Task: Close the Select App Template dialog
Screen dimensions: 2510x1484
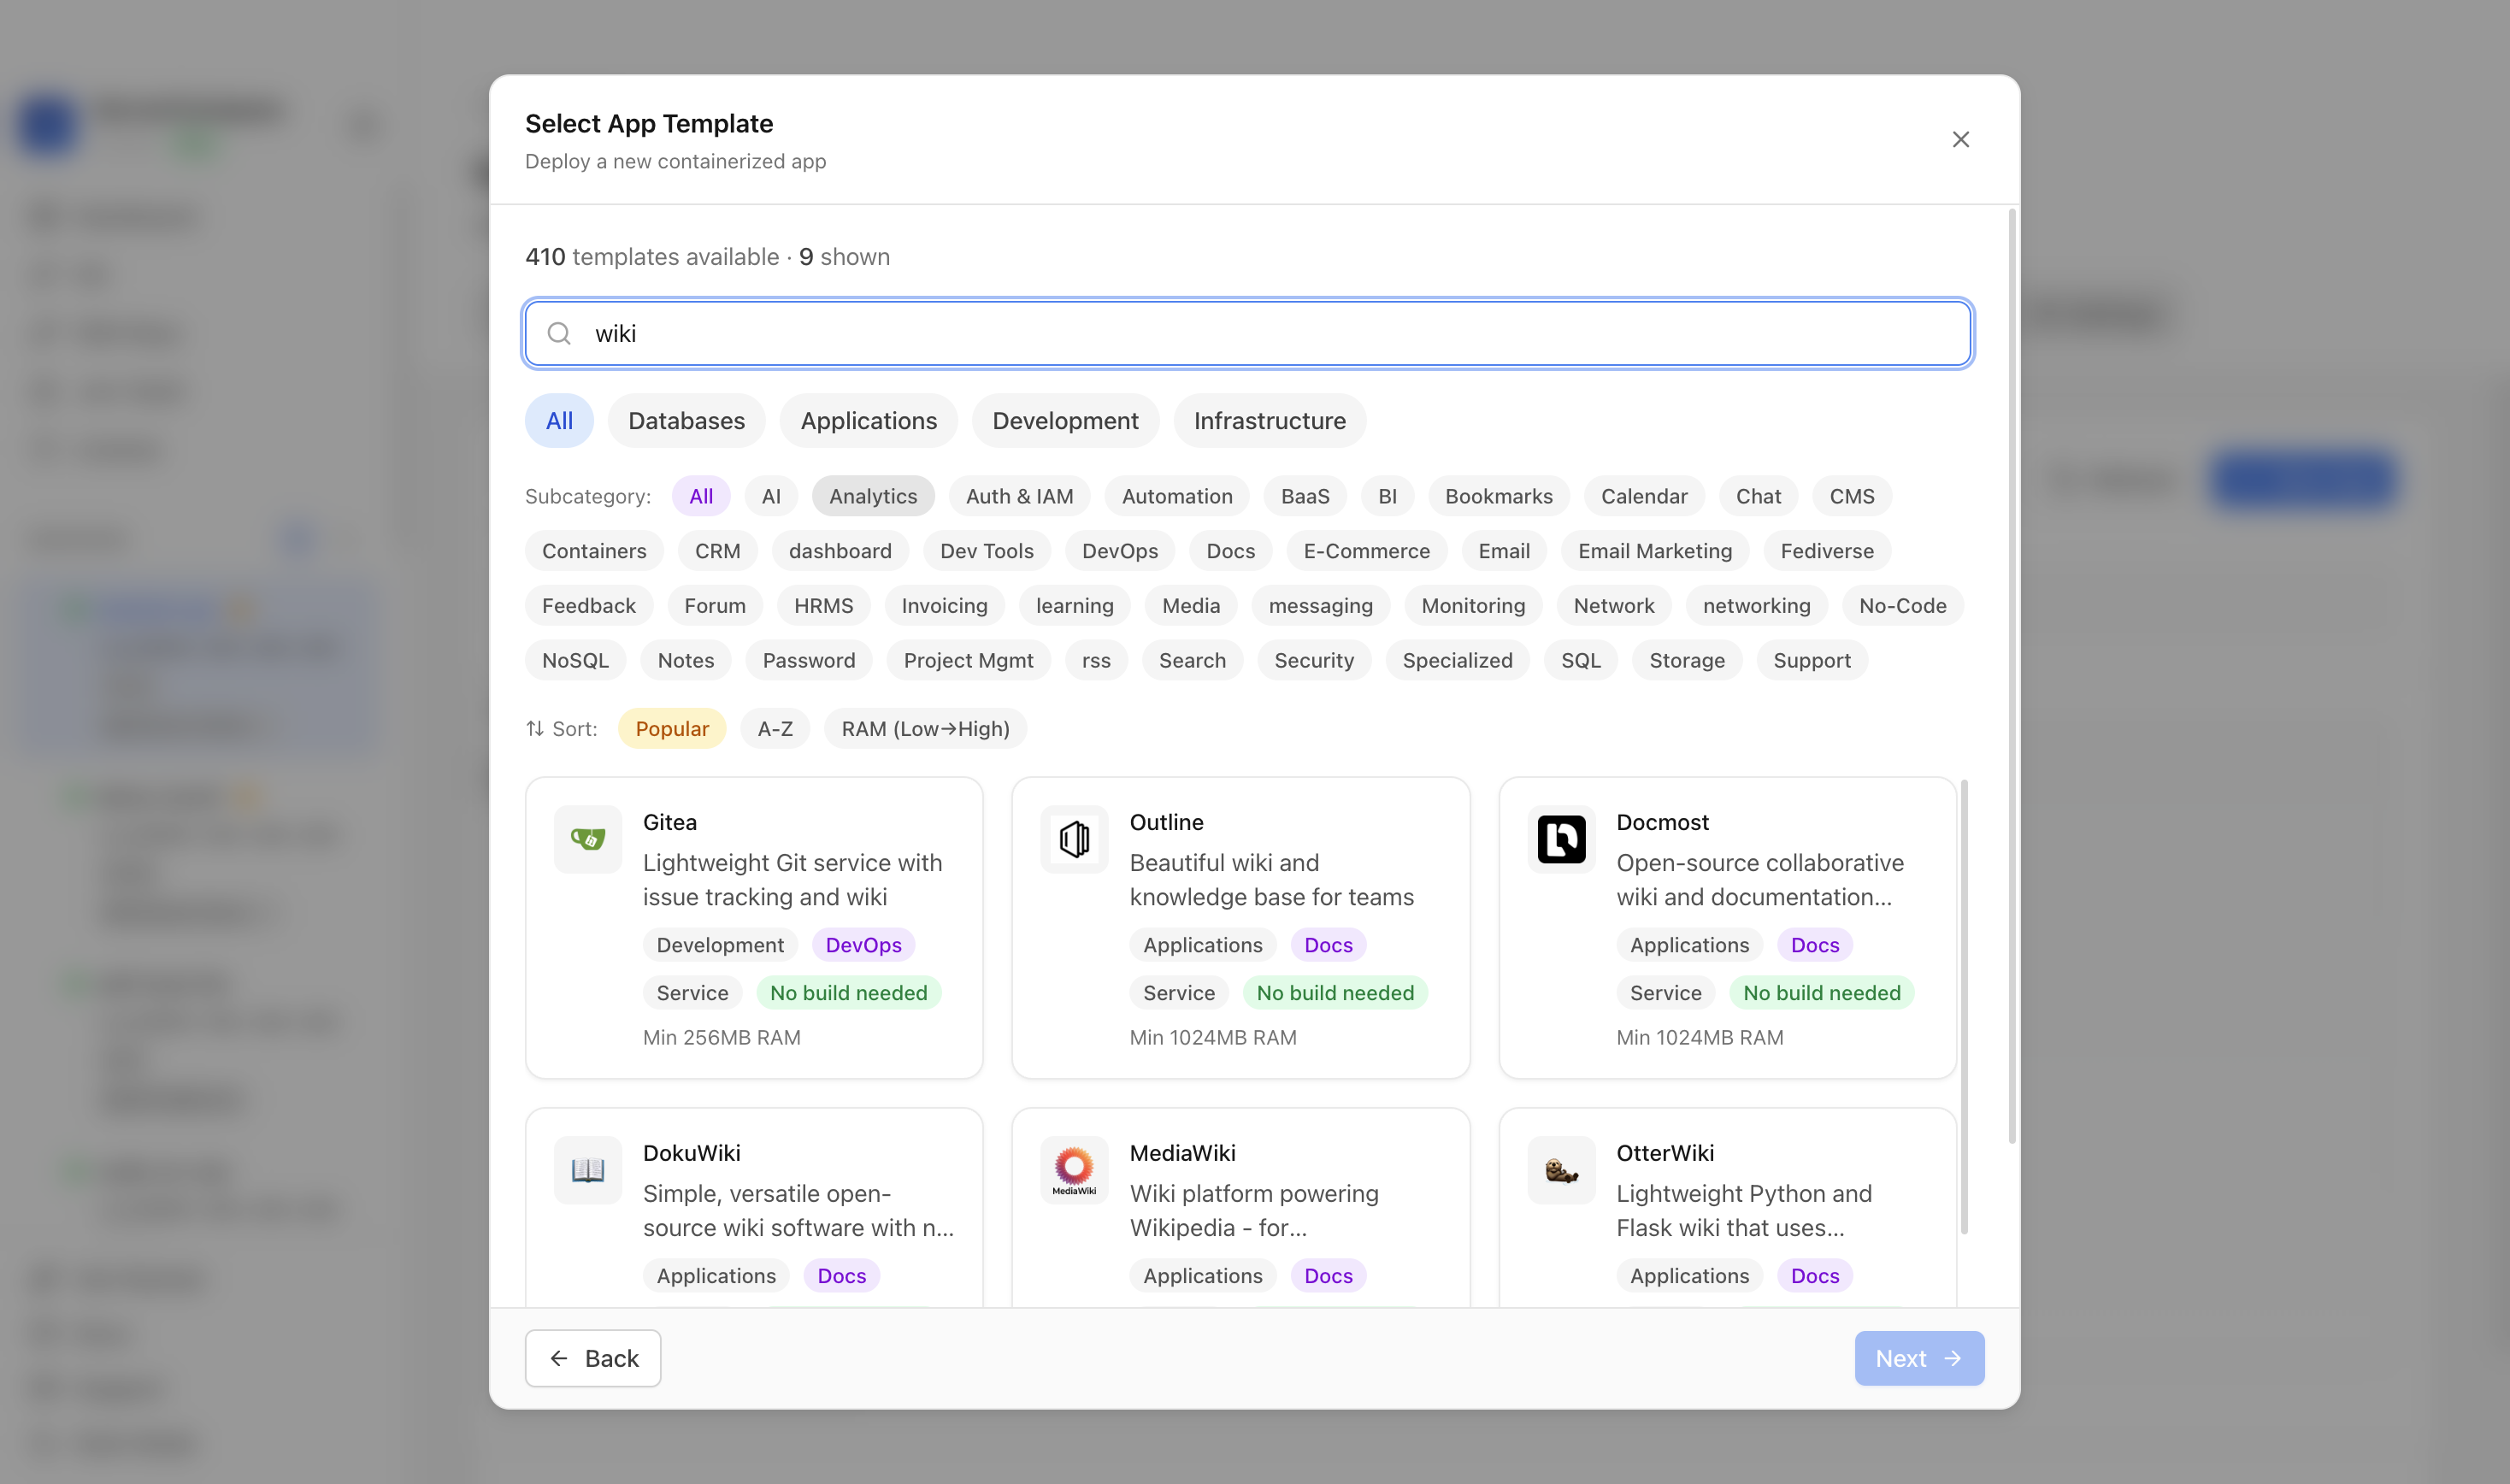Action: point(1960,139)
